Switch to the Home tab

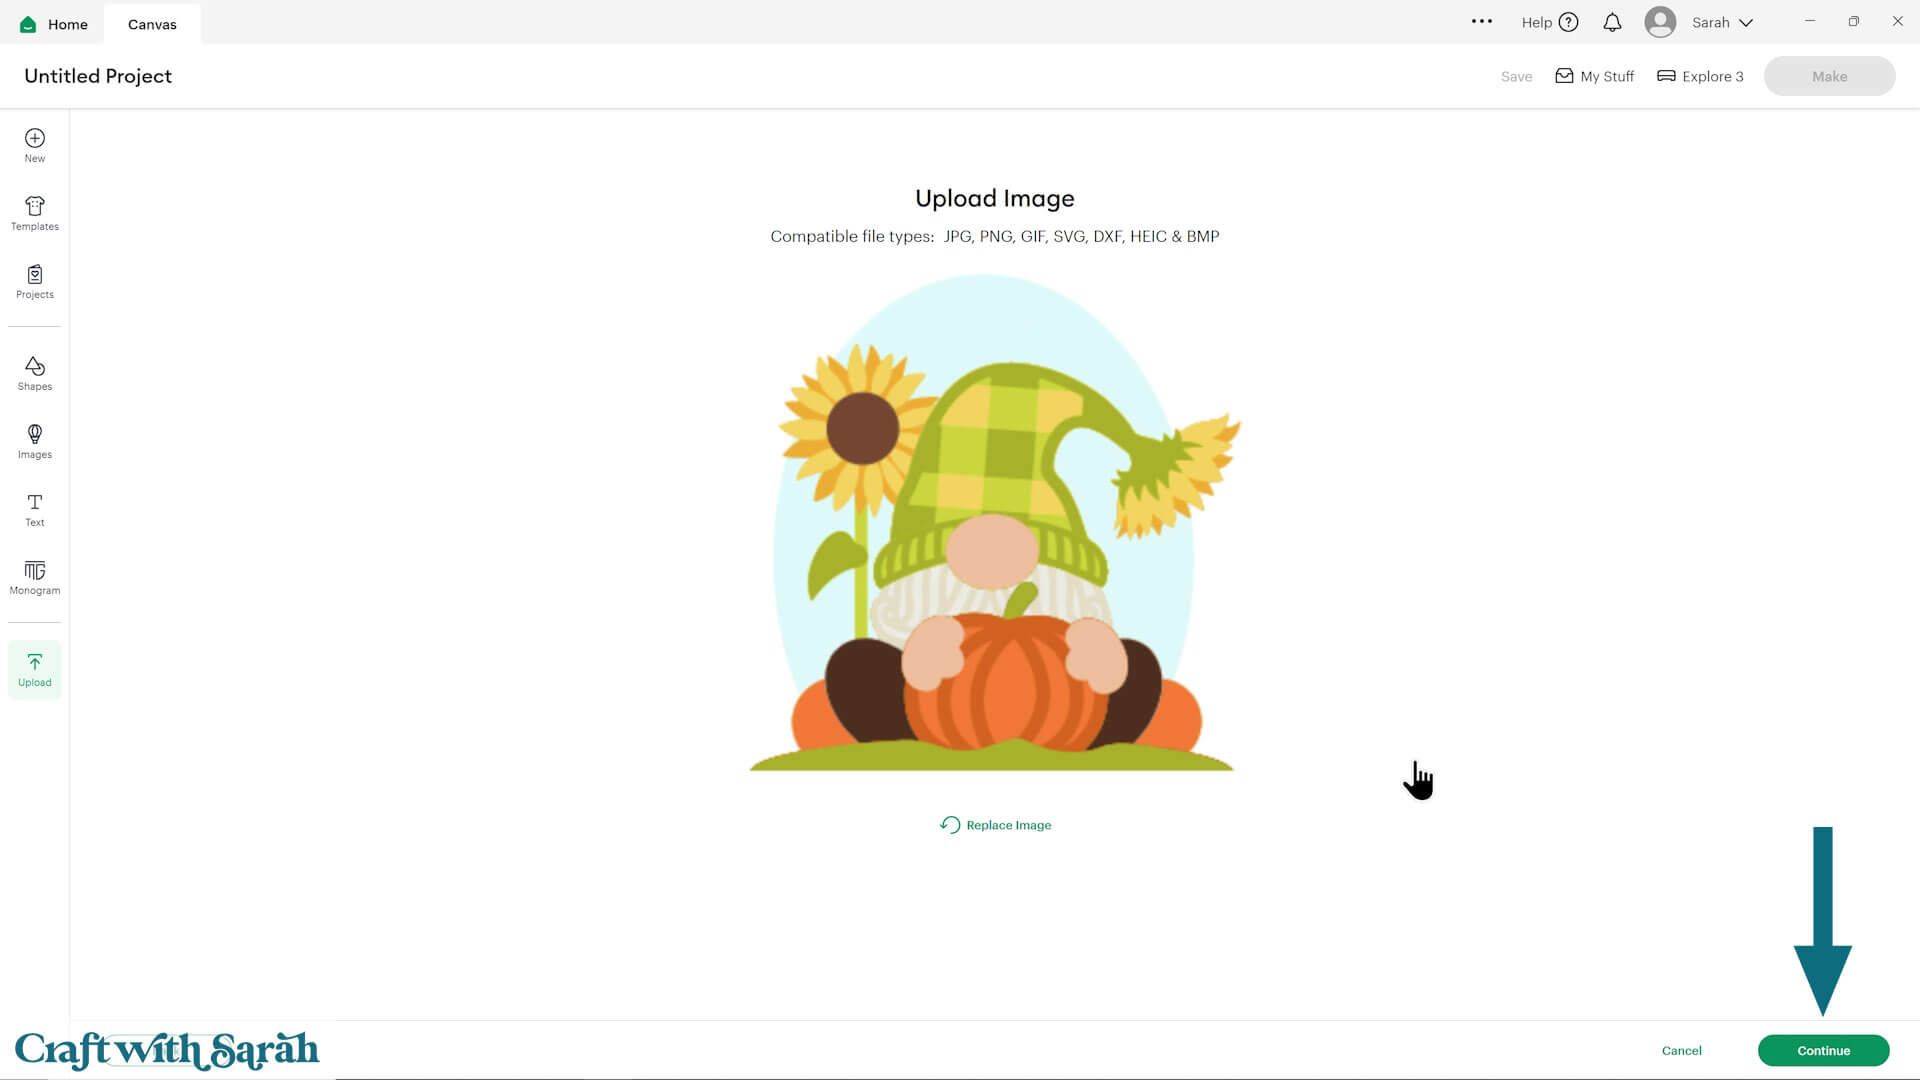point(54,24)
